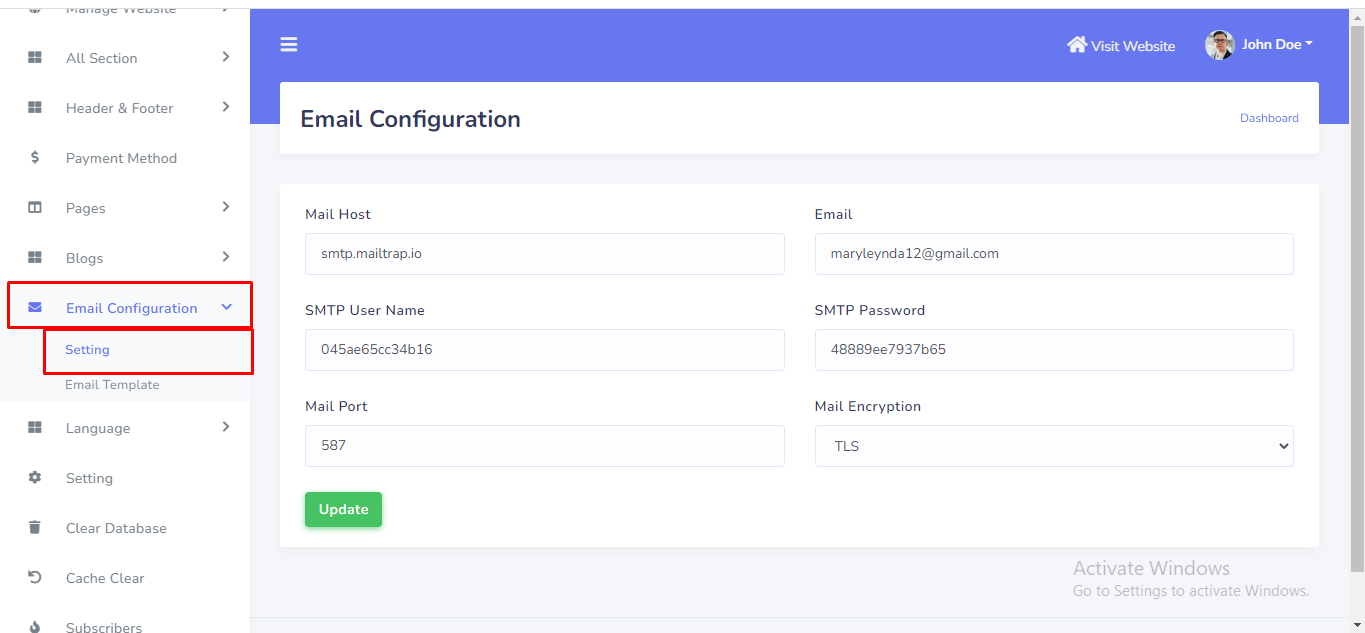Click John Doe's profile avatar
The width and height of the screenshot is (1365, 633).
(x=1219, y=45)
